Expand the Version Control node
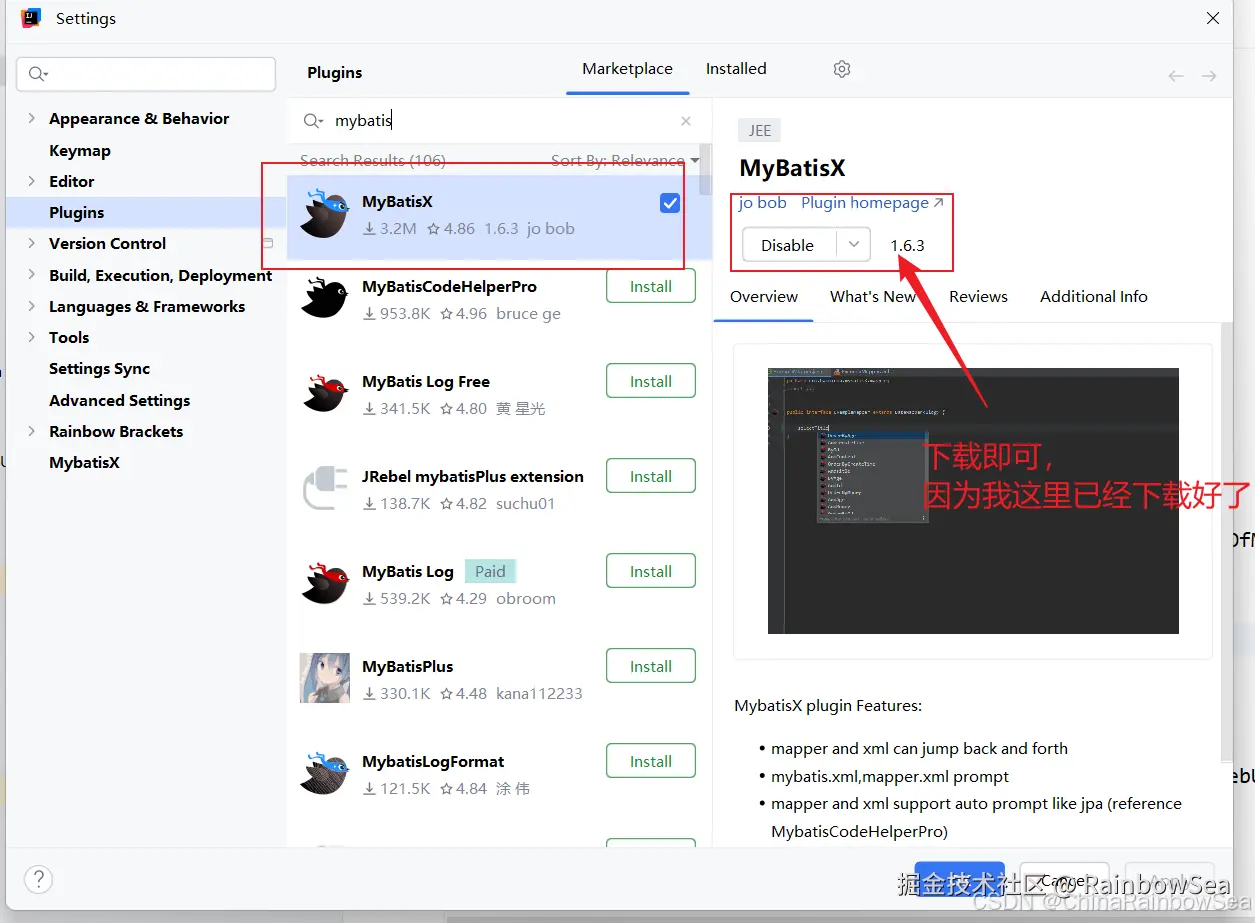This screenshot has height=923, width=1255. pyautogui.click(x=32, y=243)
